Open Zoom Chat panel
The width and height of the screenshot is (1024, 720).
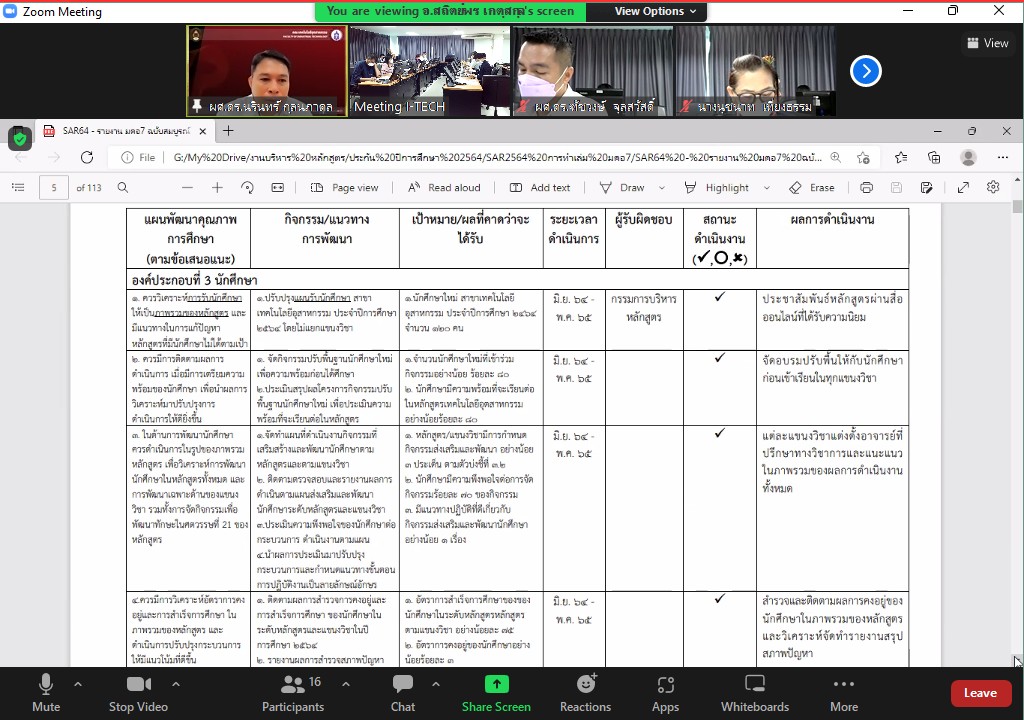[403, 693]
